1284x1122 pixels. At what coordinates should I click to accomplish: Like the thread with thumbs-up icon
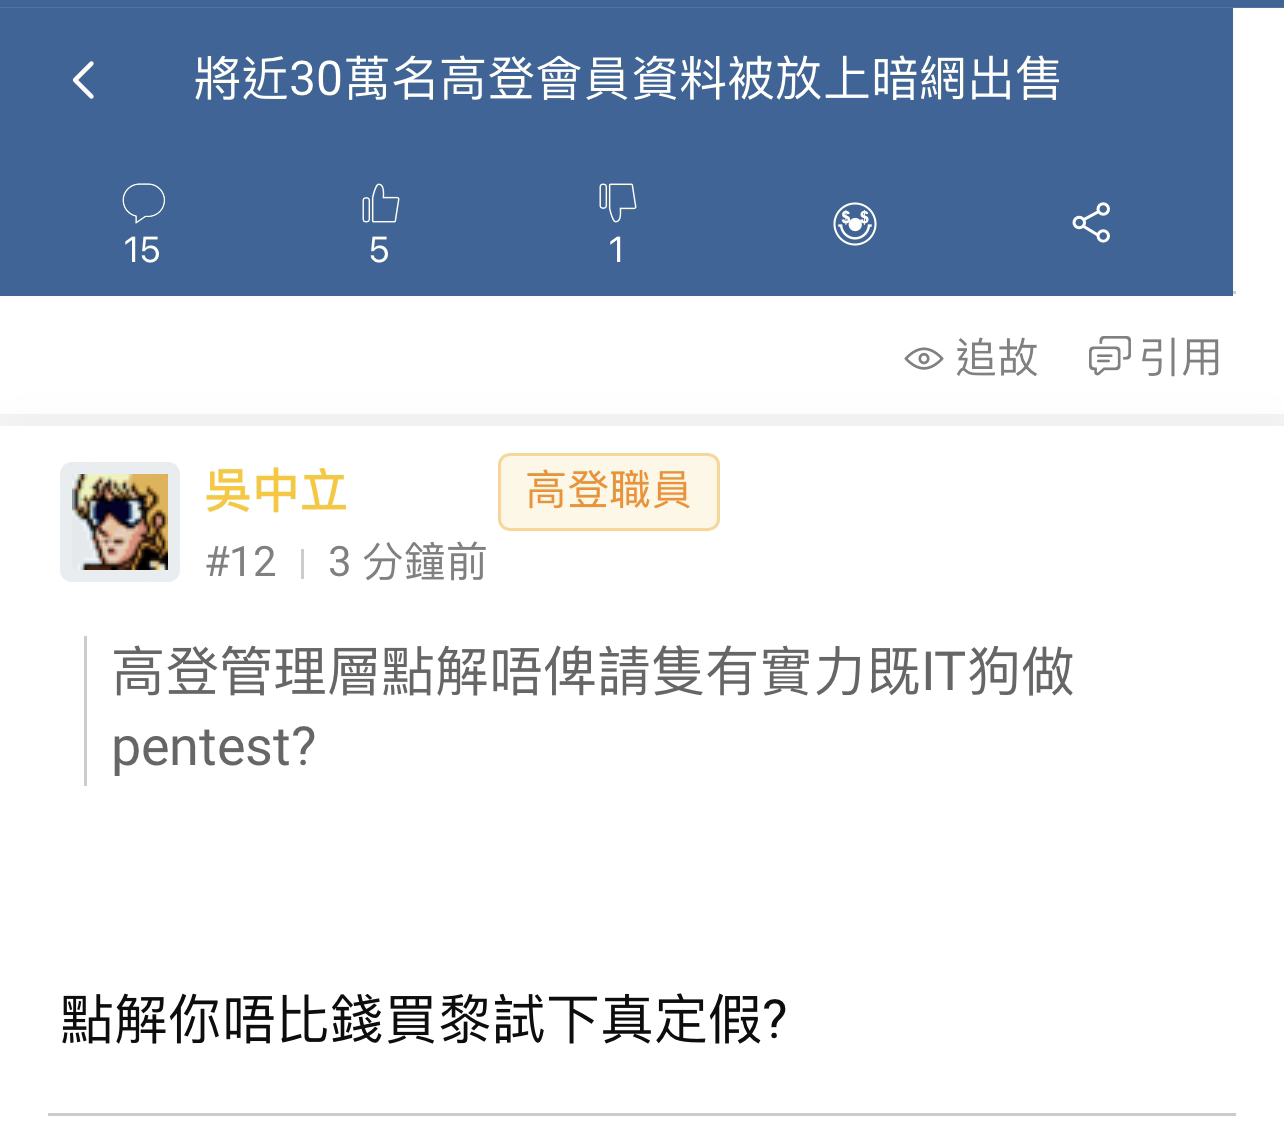coord(380,203)
